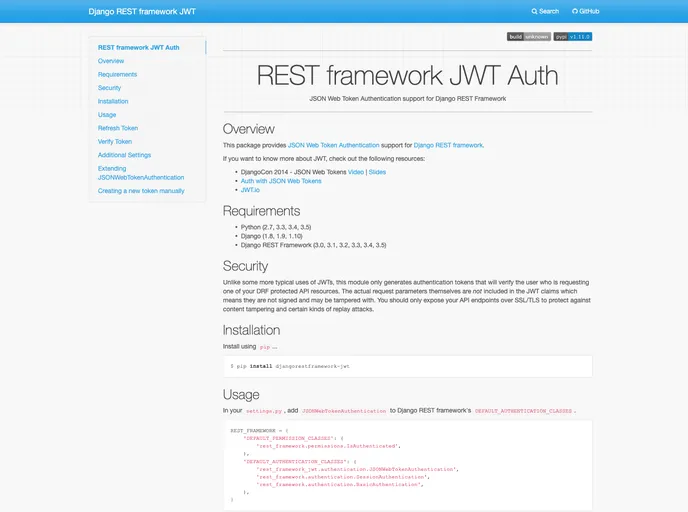Click the BasicAuthentication code line
The height and width of the screenshot is (512, 688).
pos(340,485)
